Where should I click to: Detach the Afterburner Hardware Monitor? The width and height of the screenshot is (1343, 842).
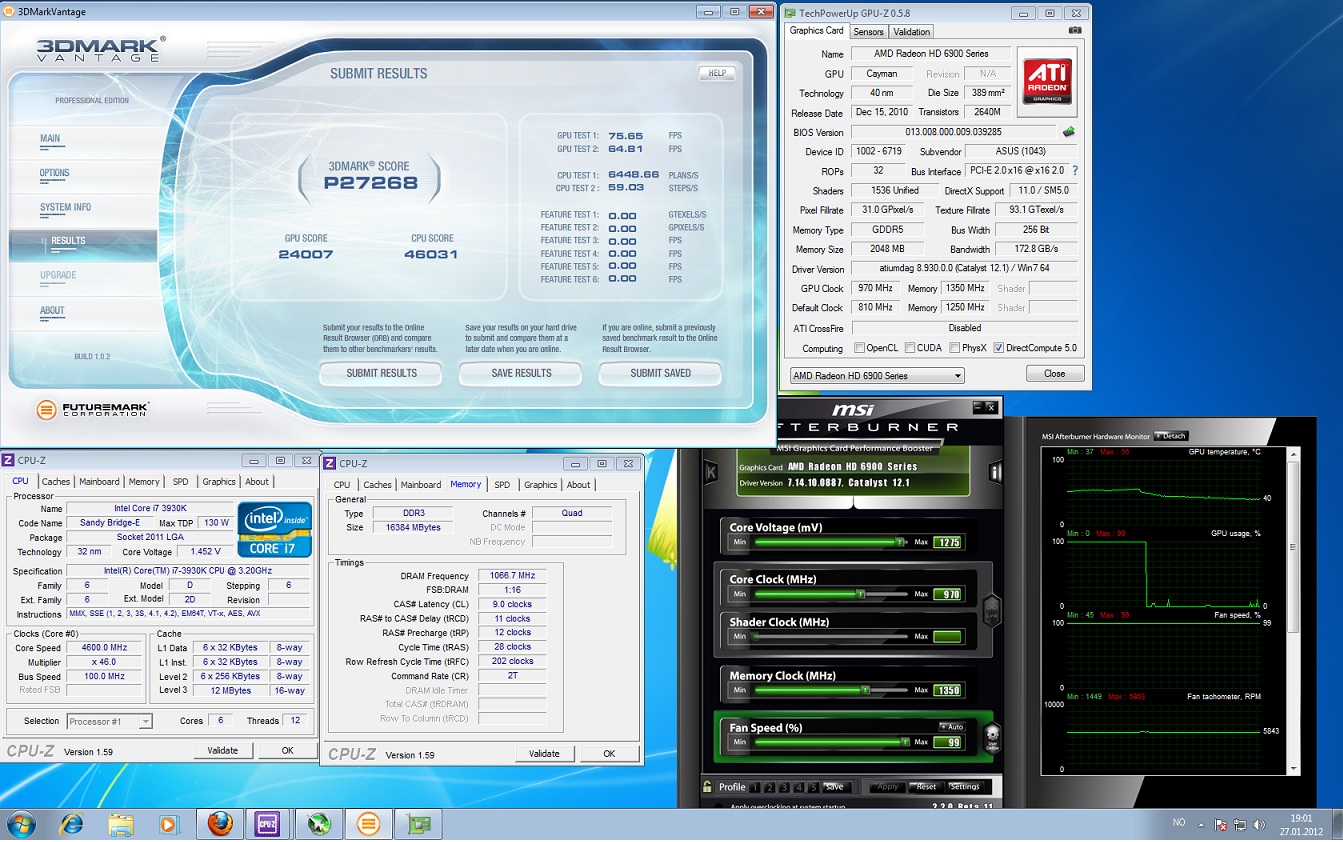point(1171,436)
